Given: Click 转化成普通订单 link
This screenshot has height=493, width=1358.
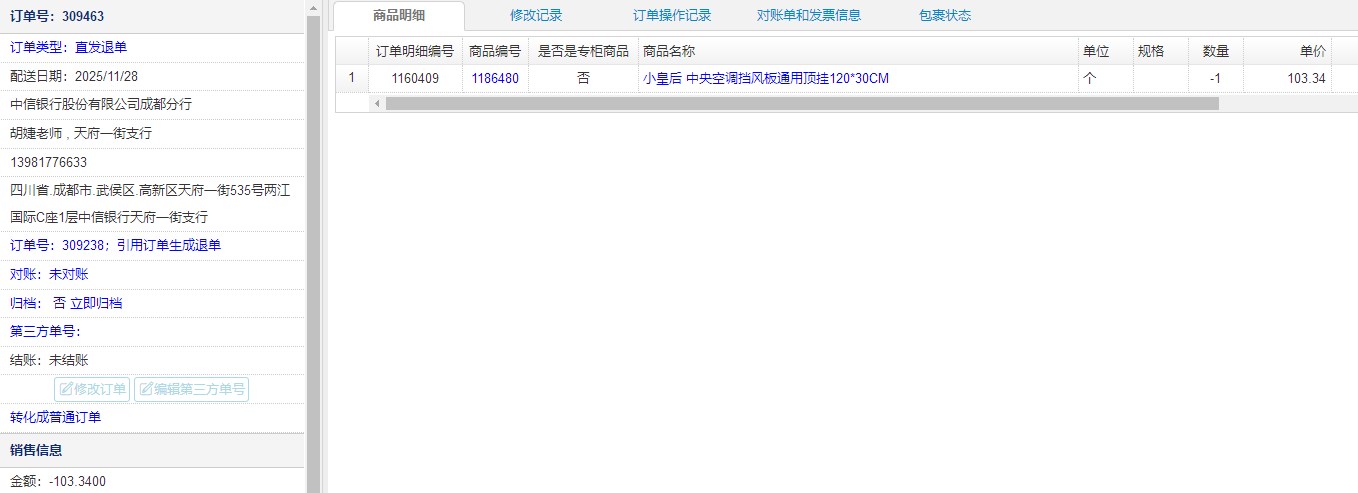Looking at the screenshot, I should coord(56,418).
